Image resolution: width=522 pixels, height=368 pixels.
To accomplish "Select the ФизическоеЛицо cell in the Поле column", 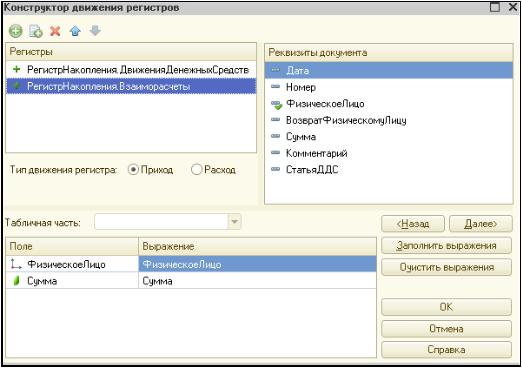I will coord(72,264).
